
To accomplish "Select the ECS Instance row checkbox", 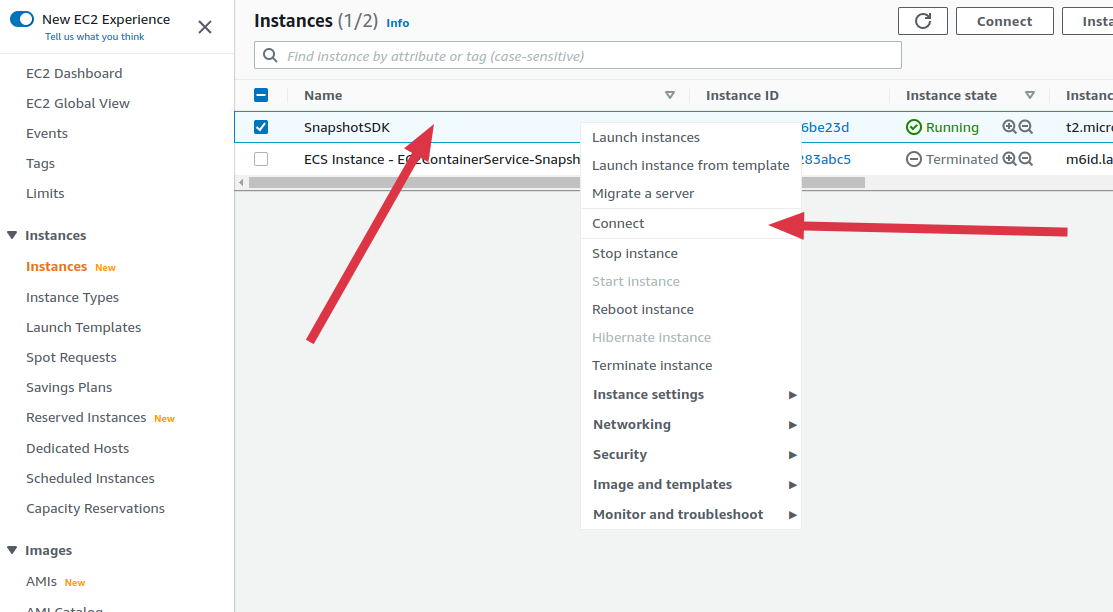I will click(261, 159).
